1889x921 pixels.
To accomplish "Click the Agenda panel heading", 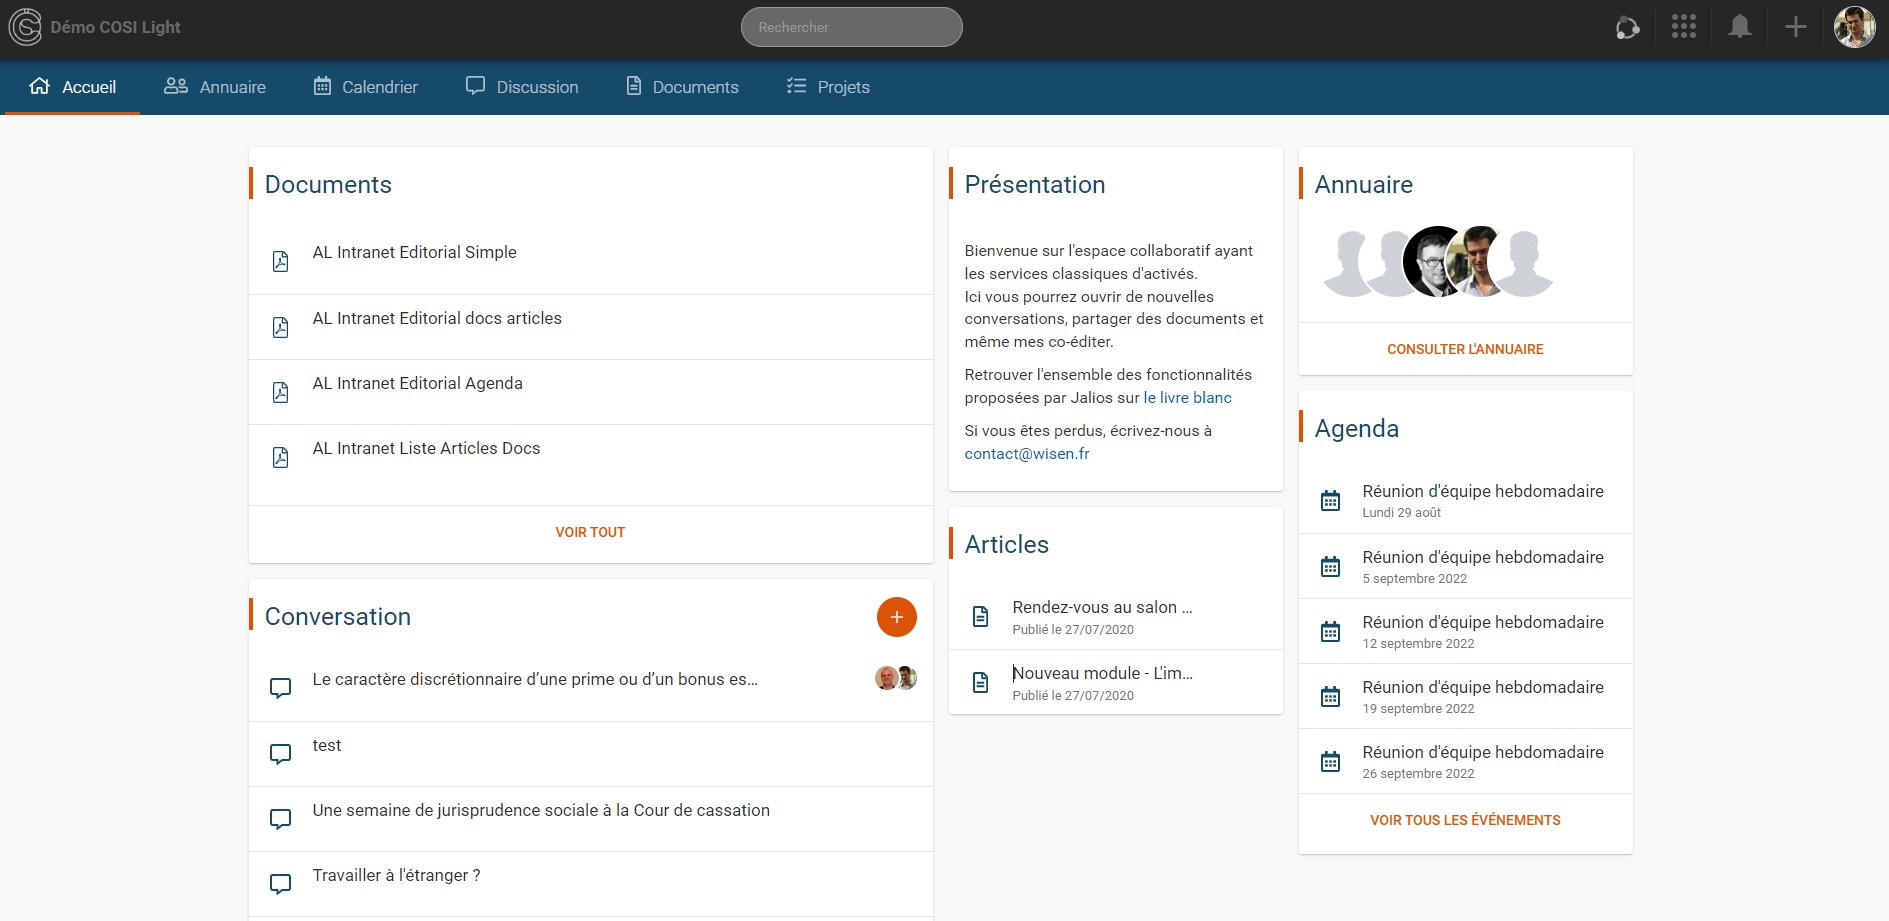I will click(x=1356, y=428).
